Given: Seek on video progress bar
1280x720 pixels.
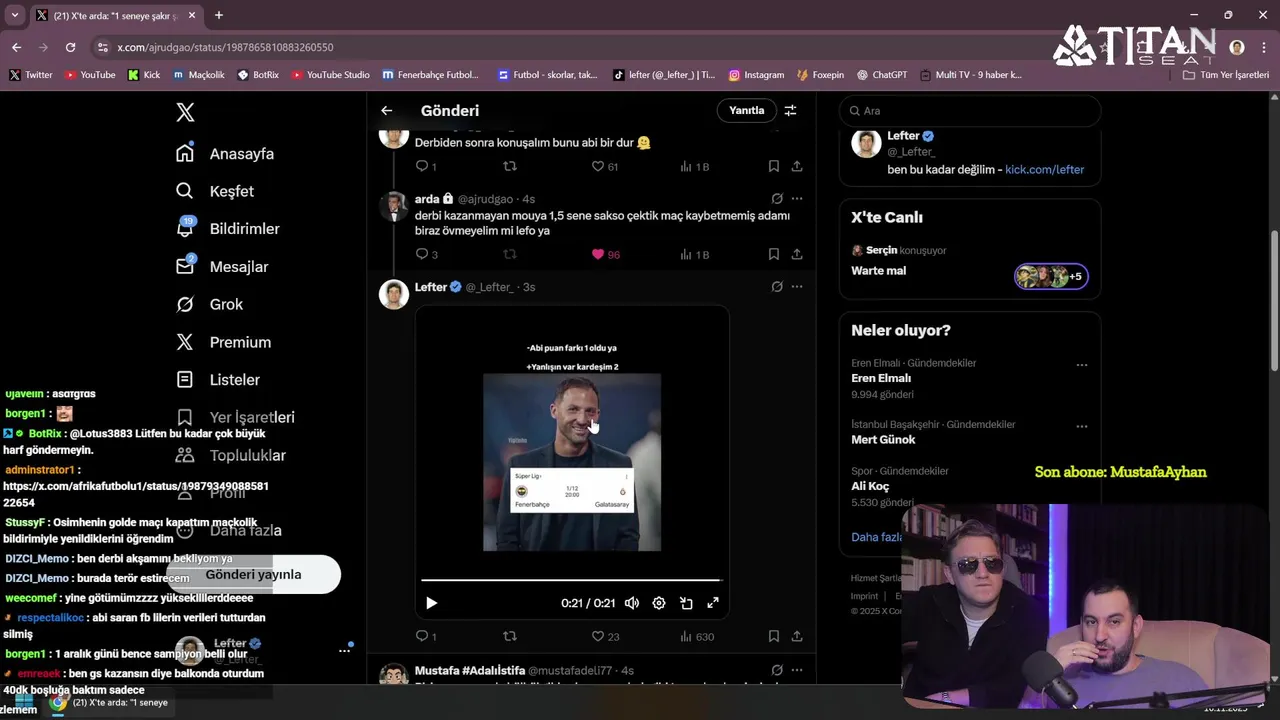Looking at the screenshot, I should coord(571,580).
